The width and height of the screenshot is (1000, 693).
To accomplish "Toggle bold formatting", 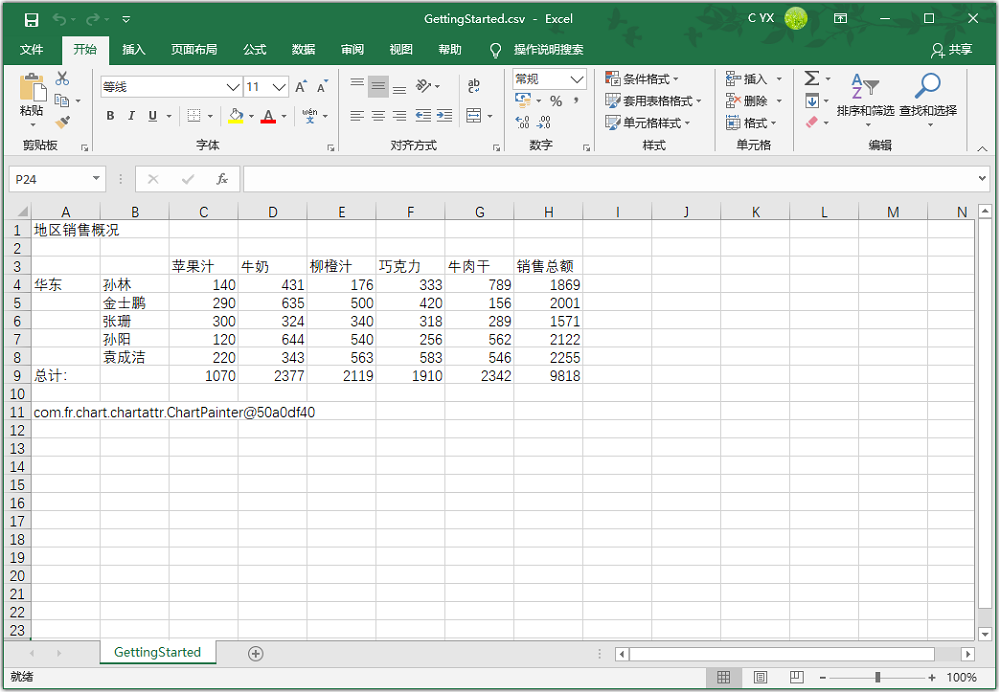I will click(x=110, y=116).
